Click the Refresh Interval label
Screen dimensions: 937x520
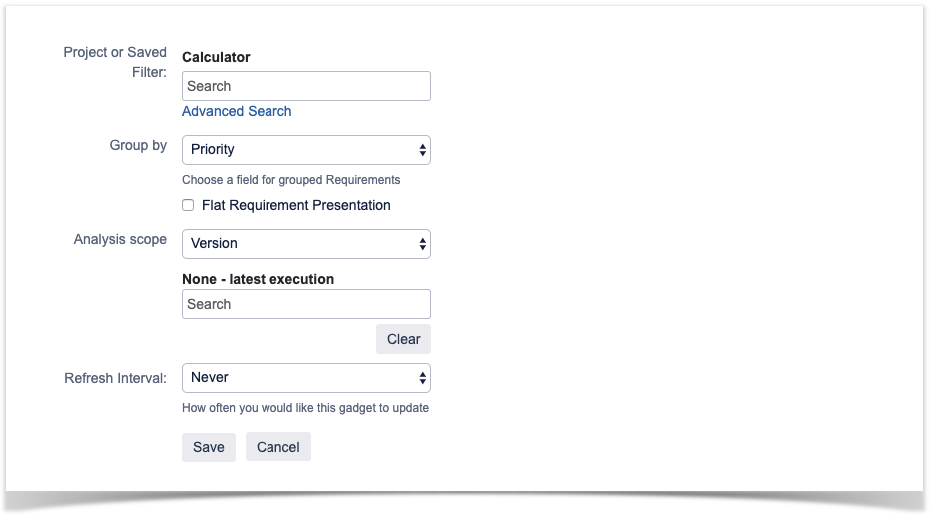(x=115, y=378)
